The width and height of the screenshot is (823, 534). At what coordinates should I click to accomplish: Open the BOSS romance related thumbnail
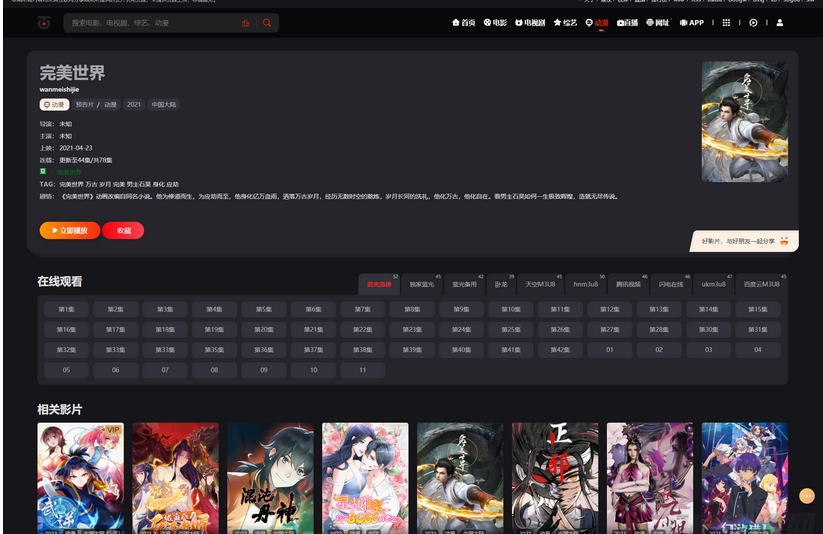click(x=365, y=478)
